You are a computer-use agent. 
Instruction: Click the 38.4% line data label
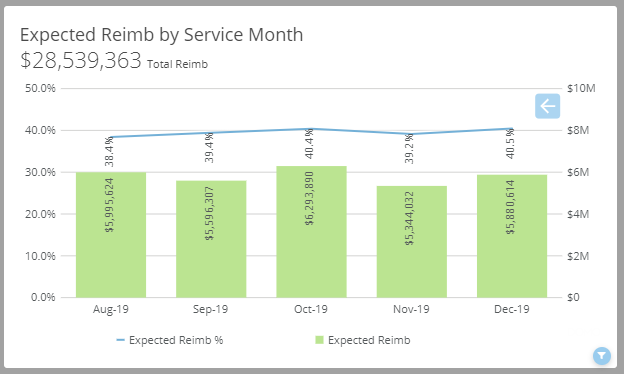pyautogui.click(x=109, y=152)
